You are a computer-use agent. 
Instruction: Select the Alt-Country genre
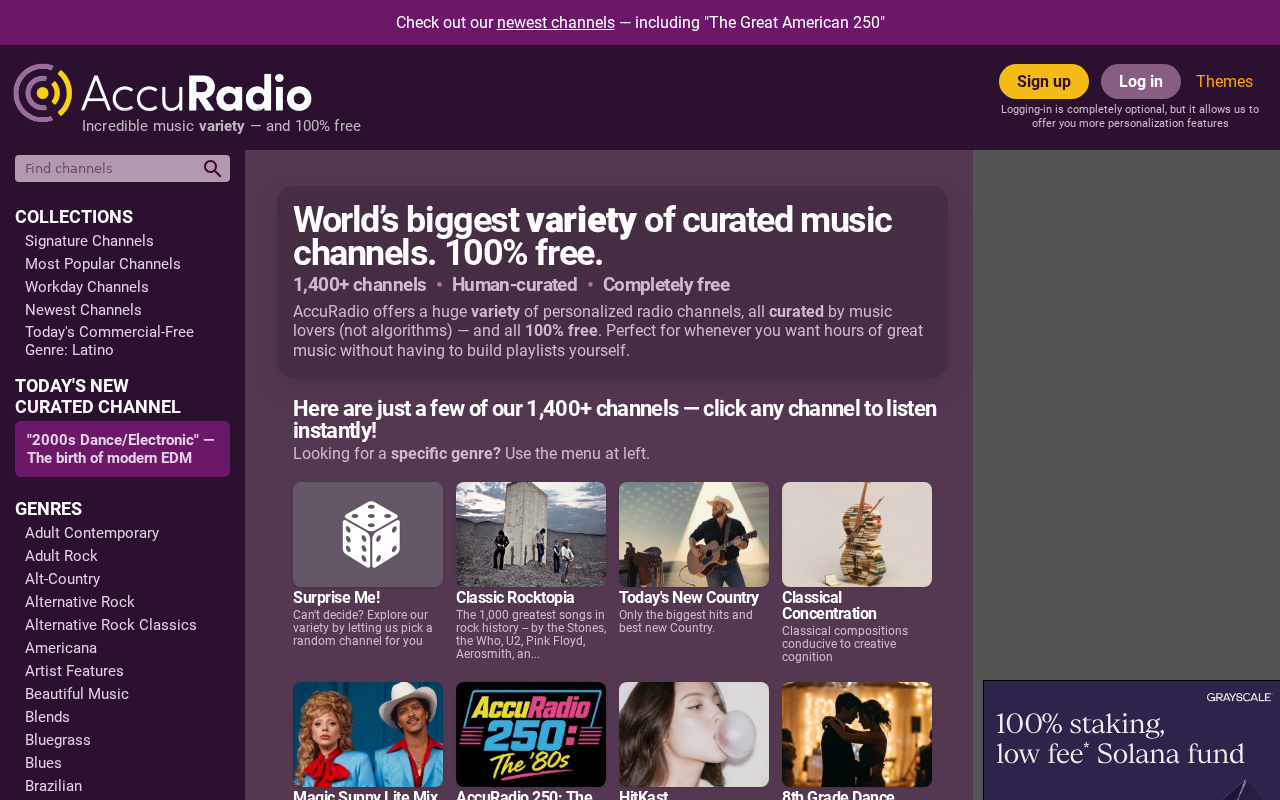62,579
